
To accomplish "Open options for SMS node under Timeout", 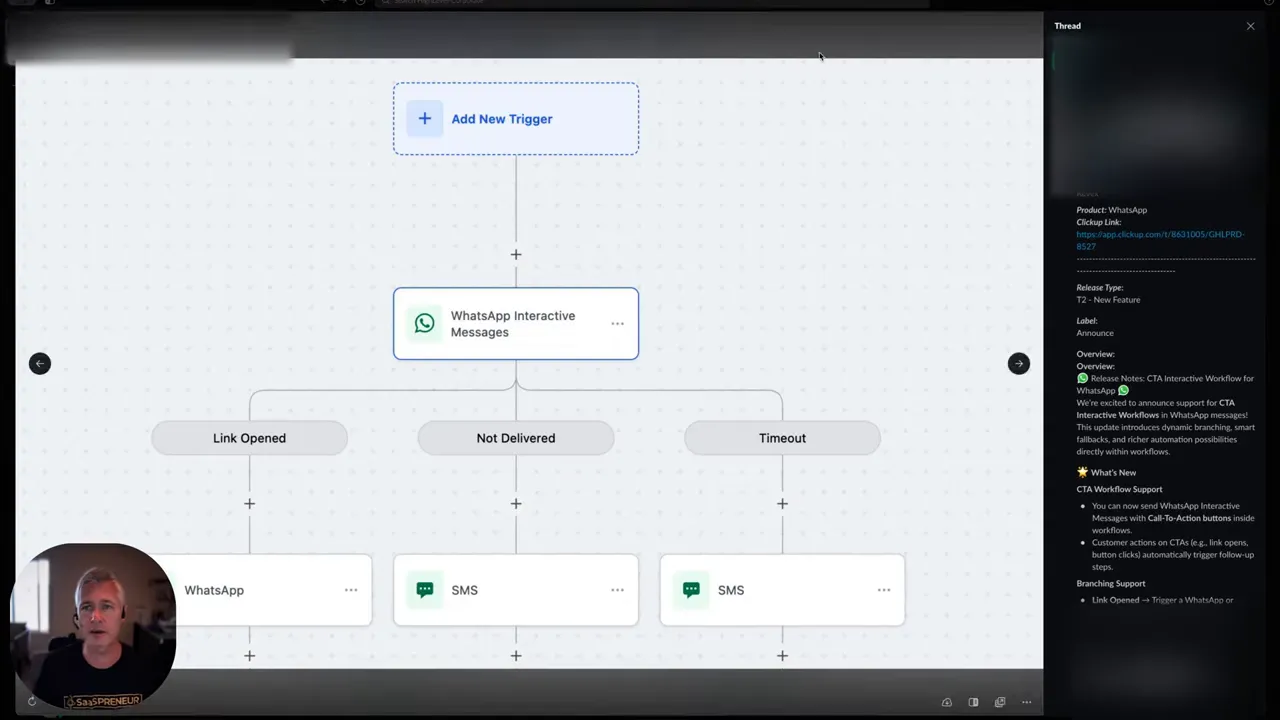I will coord(884,590).
